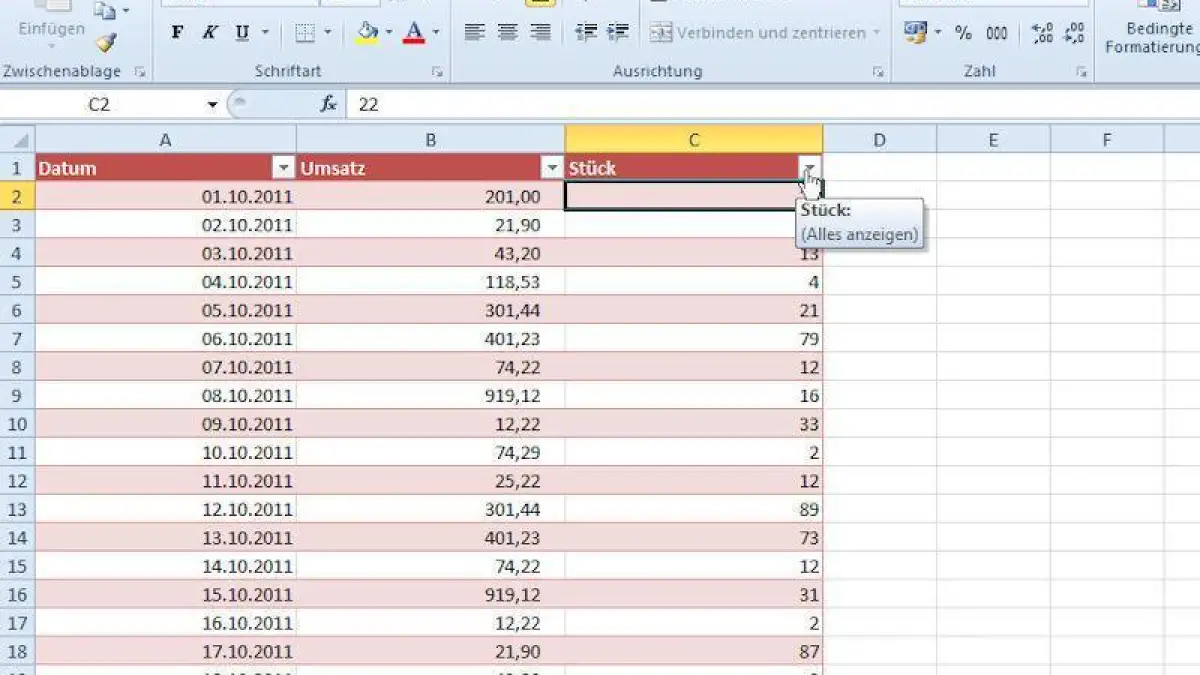Open the Stück column filter
This screenshot has width=1200, height=675.
click(x=810, y=167)
